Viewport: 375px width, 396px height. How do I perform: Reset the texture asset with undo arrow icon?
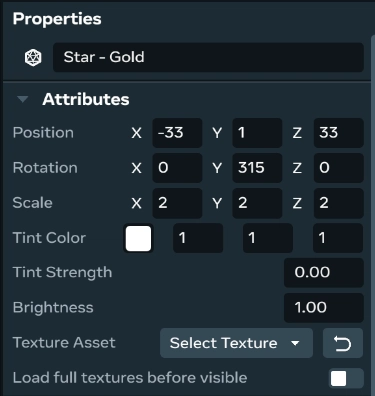click(x=343, y=343)
